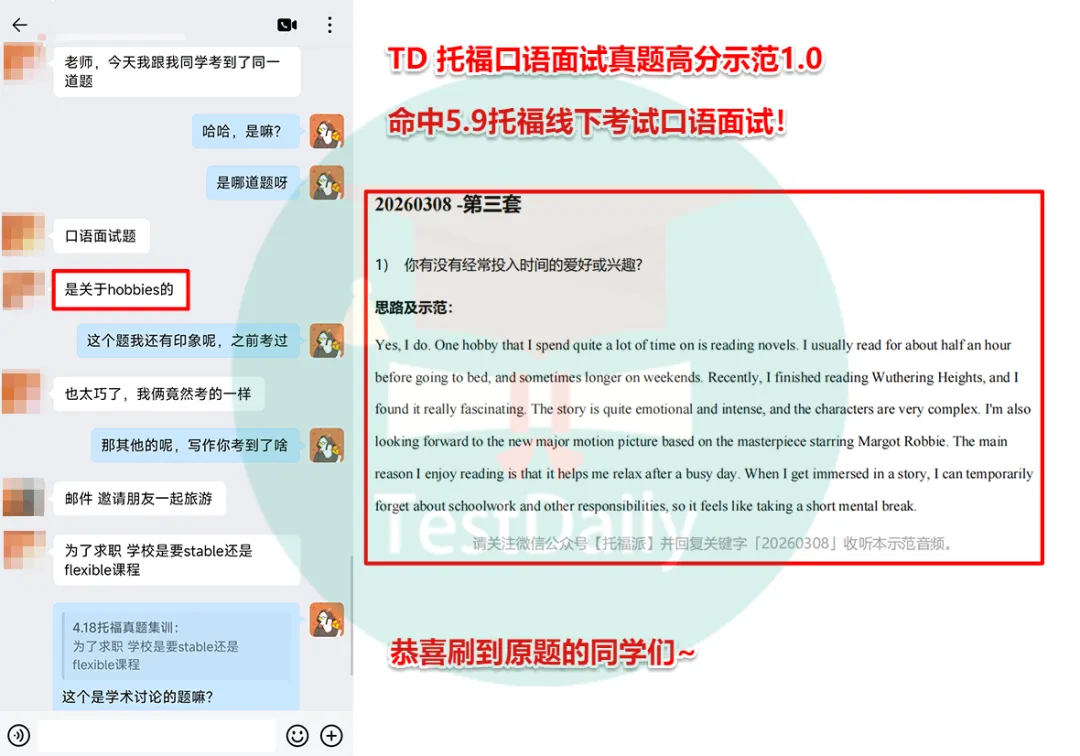Select message 也太巧了，我俩竟然考的一样
Screen dimensions: 1080x756
(158, 394)
